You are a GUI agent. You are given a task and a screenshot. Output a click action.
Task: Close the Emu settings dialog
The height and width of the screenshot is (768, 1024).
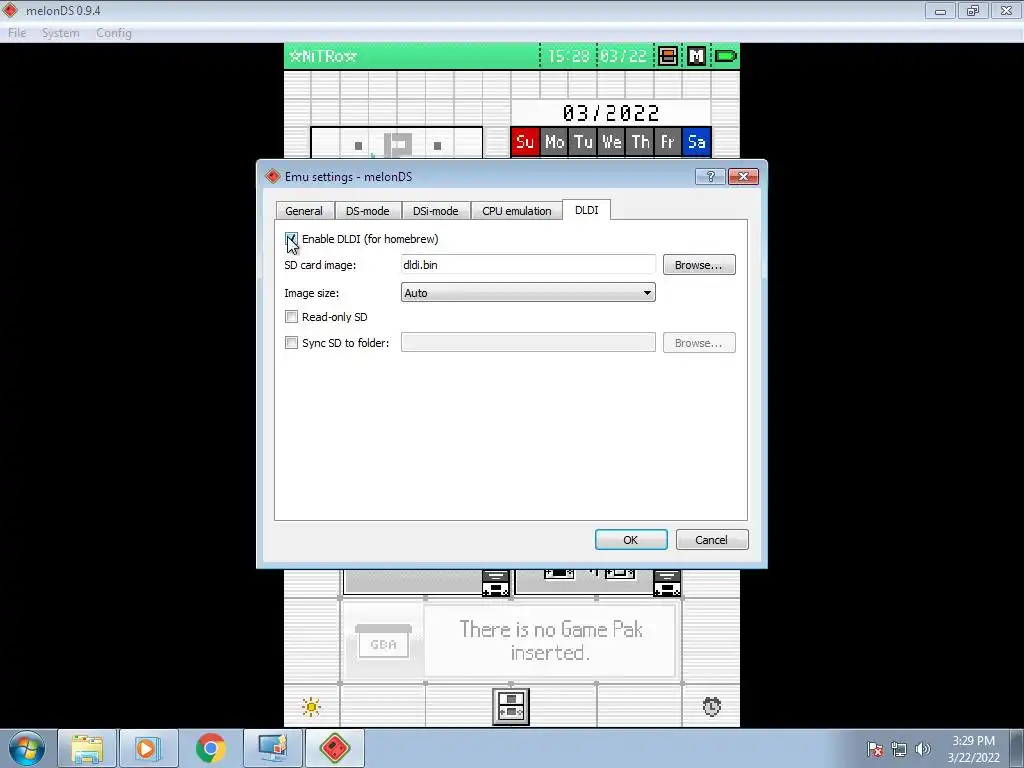(x=743, y=176)
